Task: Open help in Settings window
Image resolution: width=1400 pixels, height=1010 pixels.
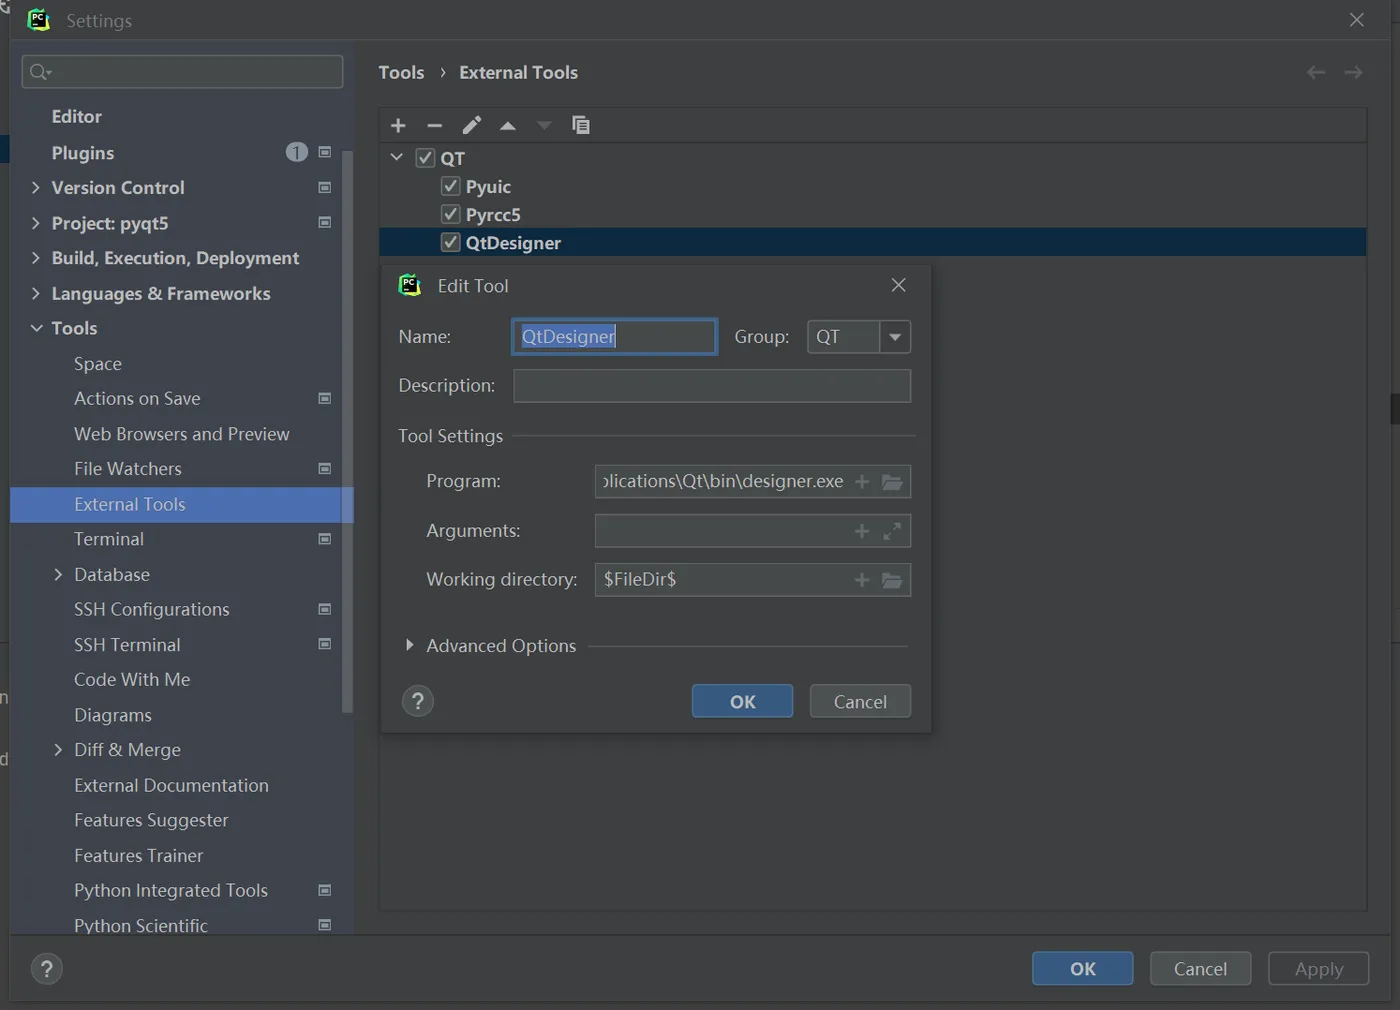Action: click(x=46, y=968)
